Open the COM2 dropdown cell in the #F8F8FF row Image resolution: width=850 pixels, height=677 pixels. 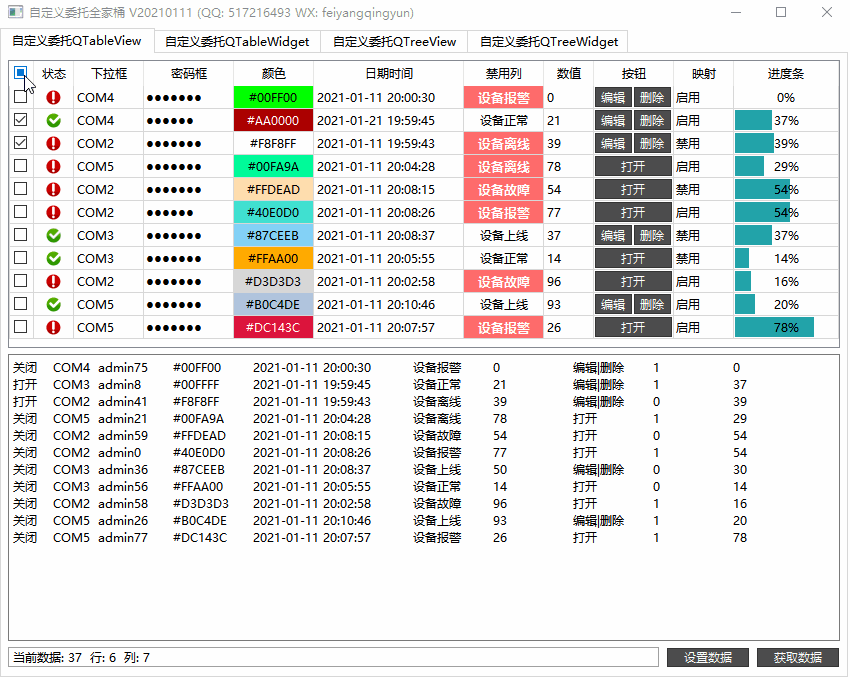tap(108, 144)
